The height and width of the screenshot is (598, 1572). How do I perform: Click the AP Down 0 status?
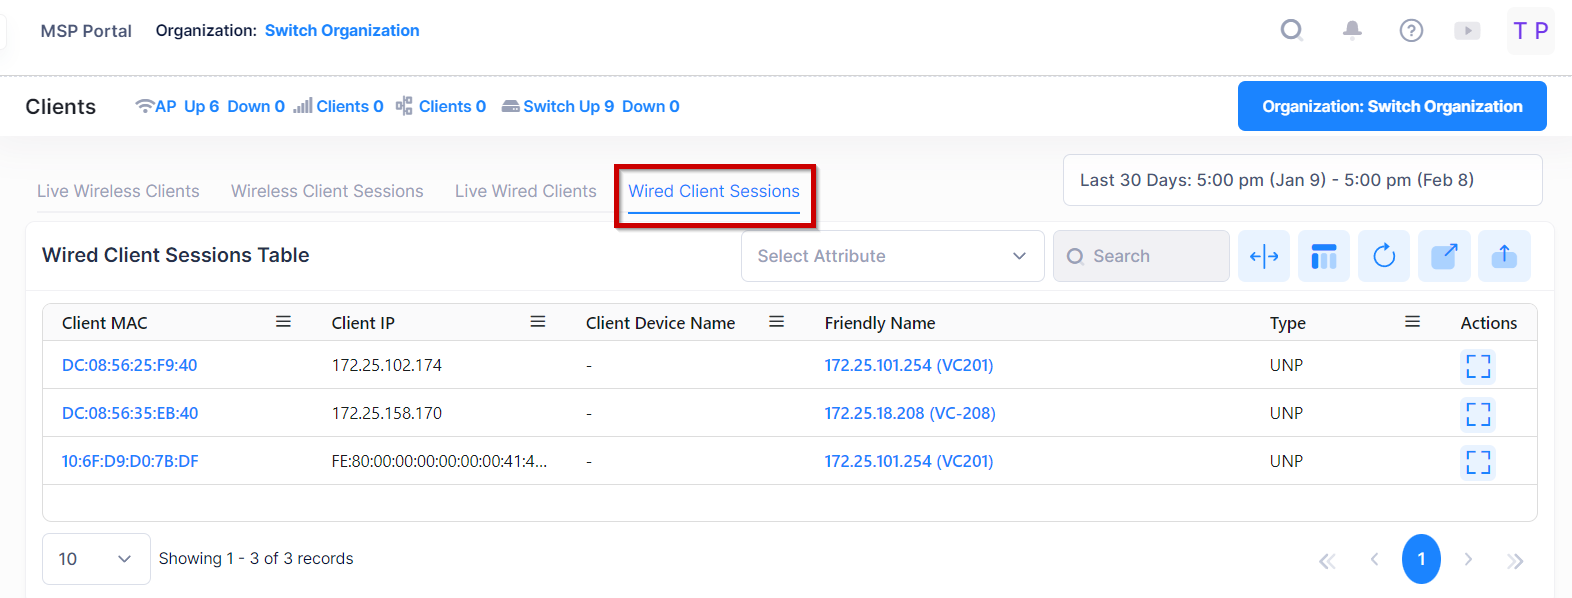click(x=256, y=106)
